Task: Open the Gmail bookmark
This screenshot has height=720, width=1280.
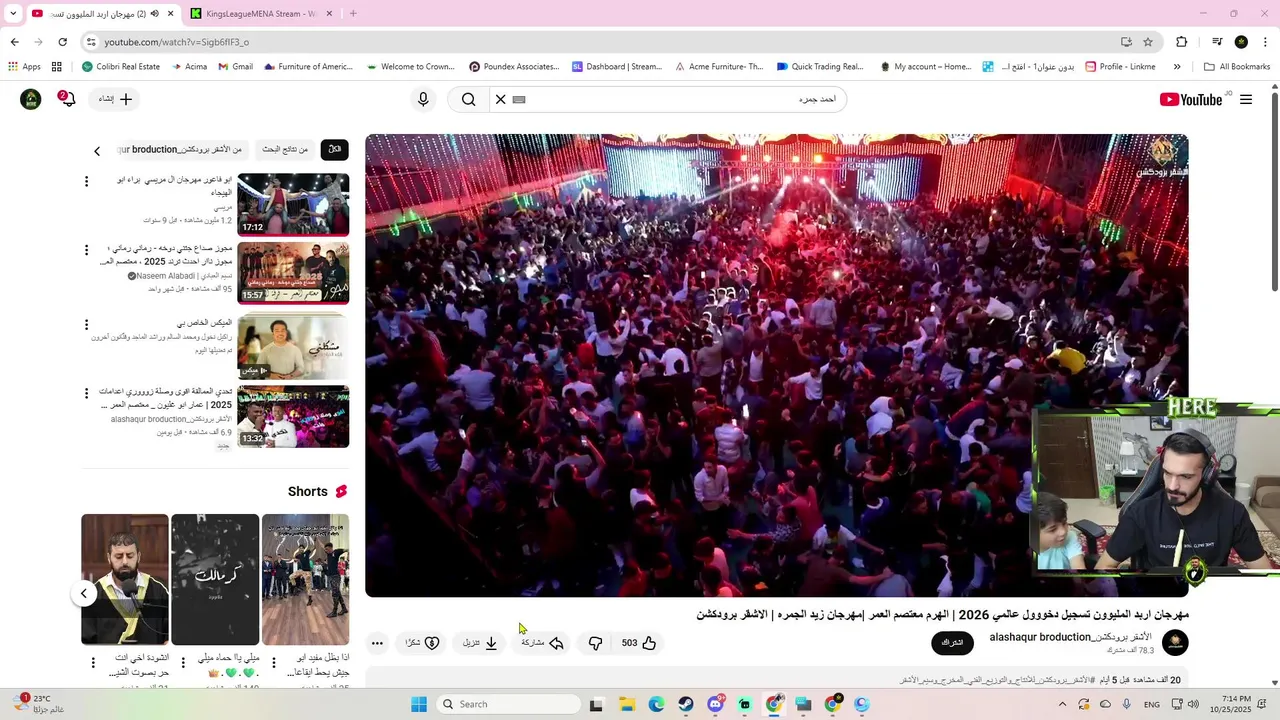Action: coord(234,67)
